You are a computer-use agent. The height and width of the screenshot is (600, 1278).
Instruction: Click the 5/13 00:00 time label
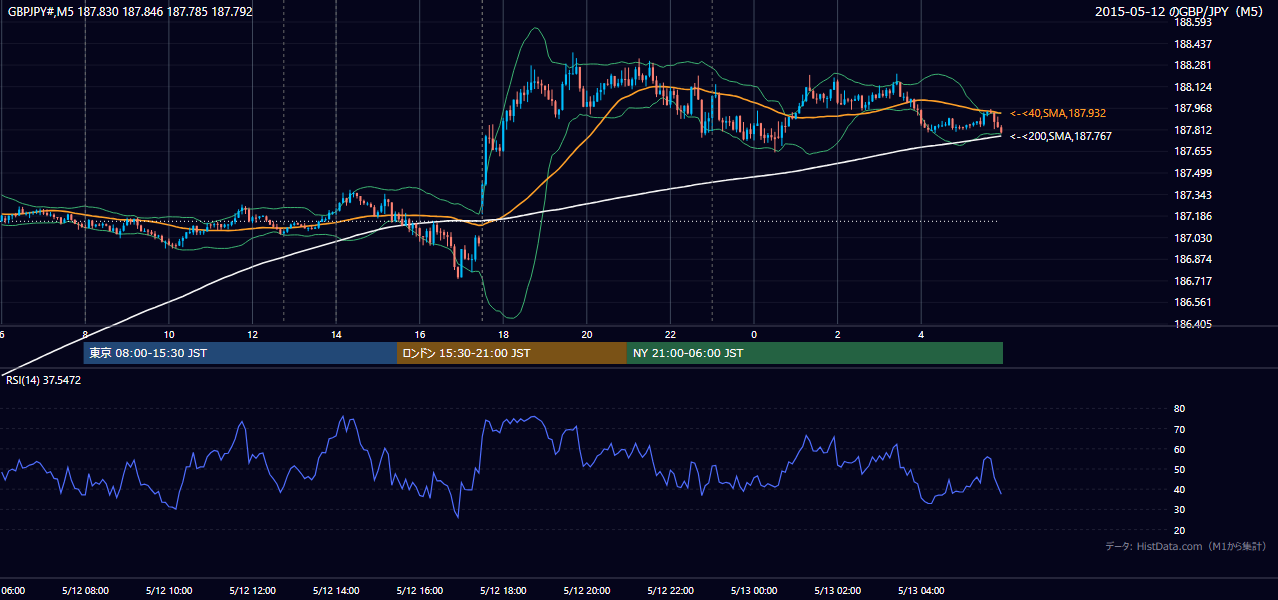tap(754, 591)
